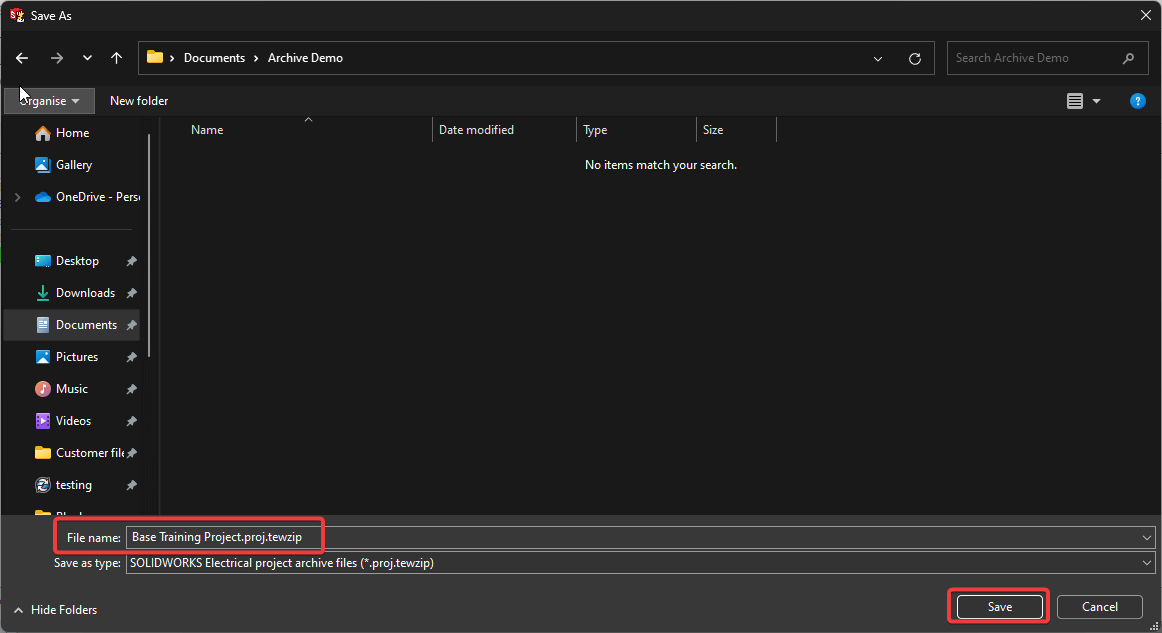Sort files by Date modified column
Screen dimensions: 1162x633
[x=476, y=130]
